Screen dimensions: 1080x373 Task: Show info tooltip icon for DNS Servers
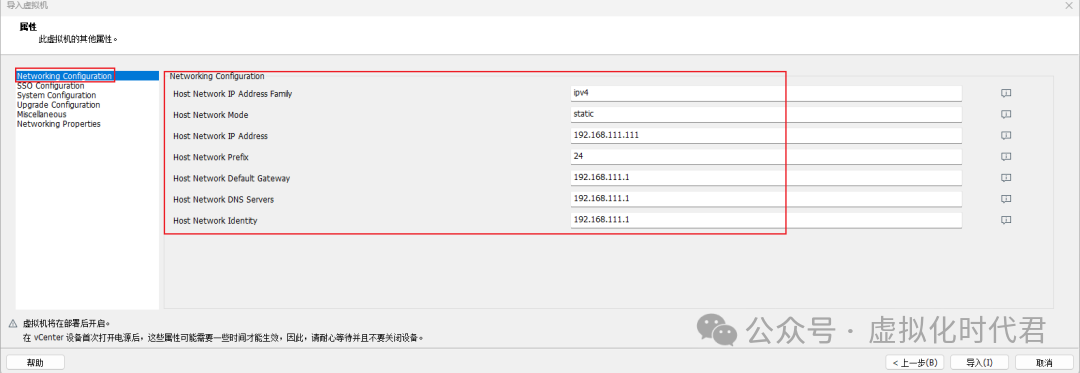tap(1006, 199)
